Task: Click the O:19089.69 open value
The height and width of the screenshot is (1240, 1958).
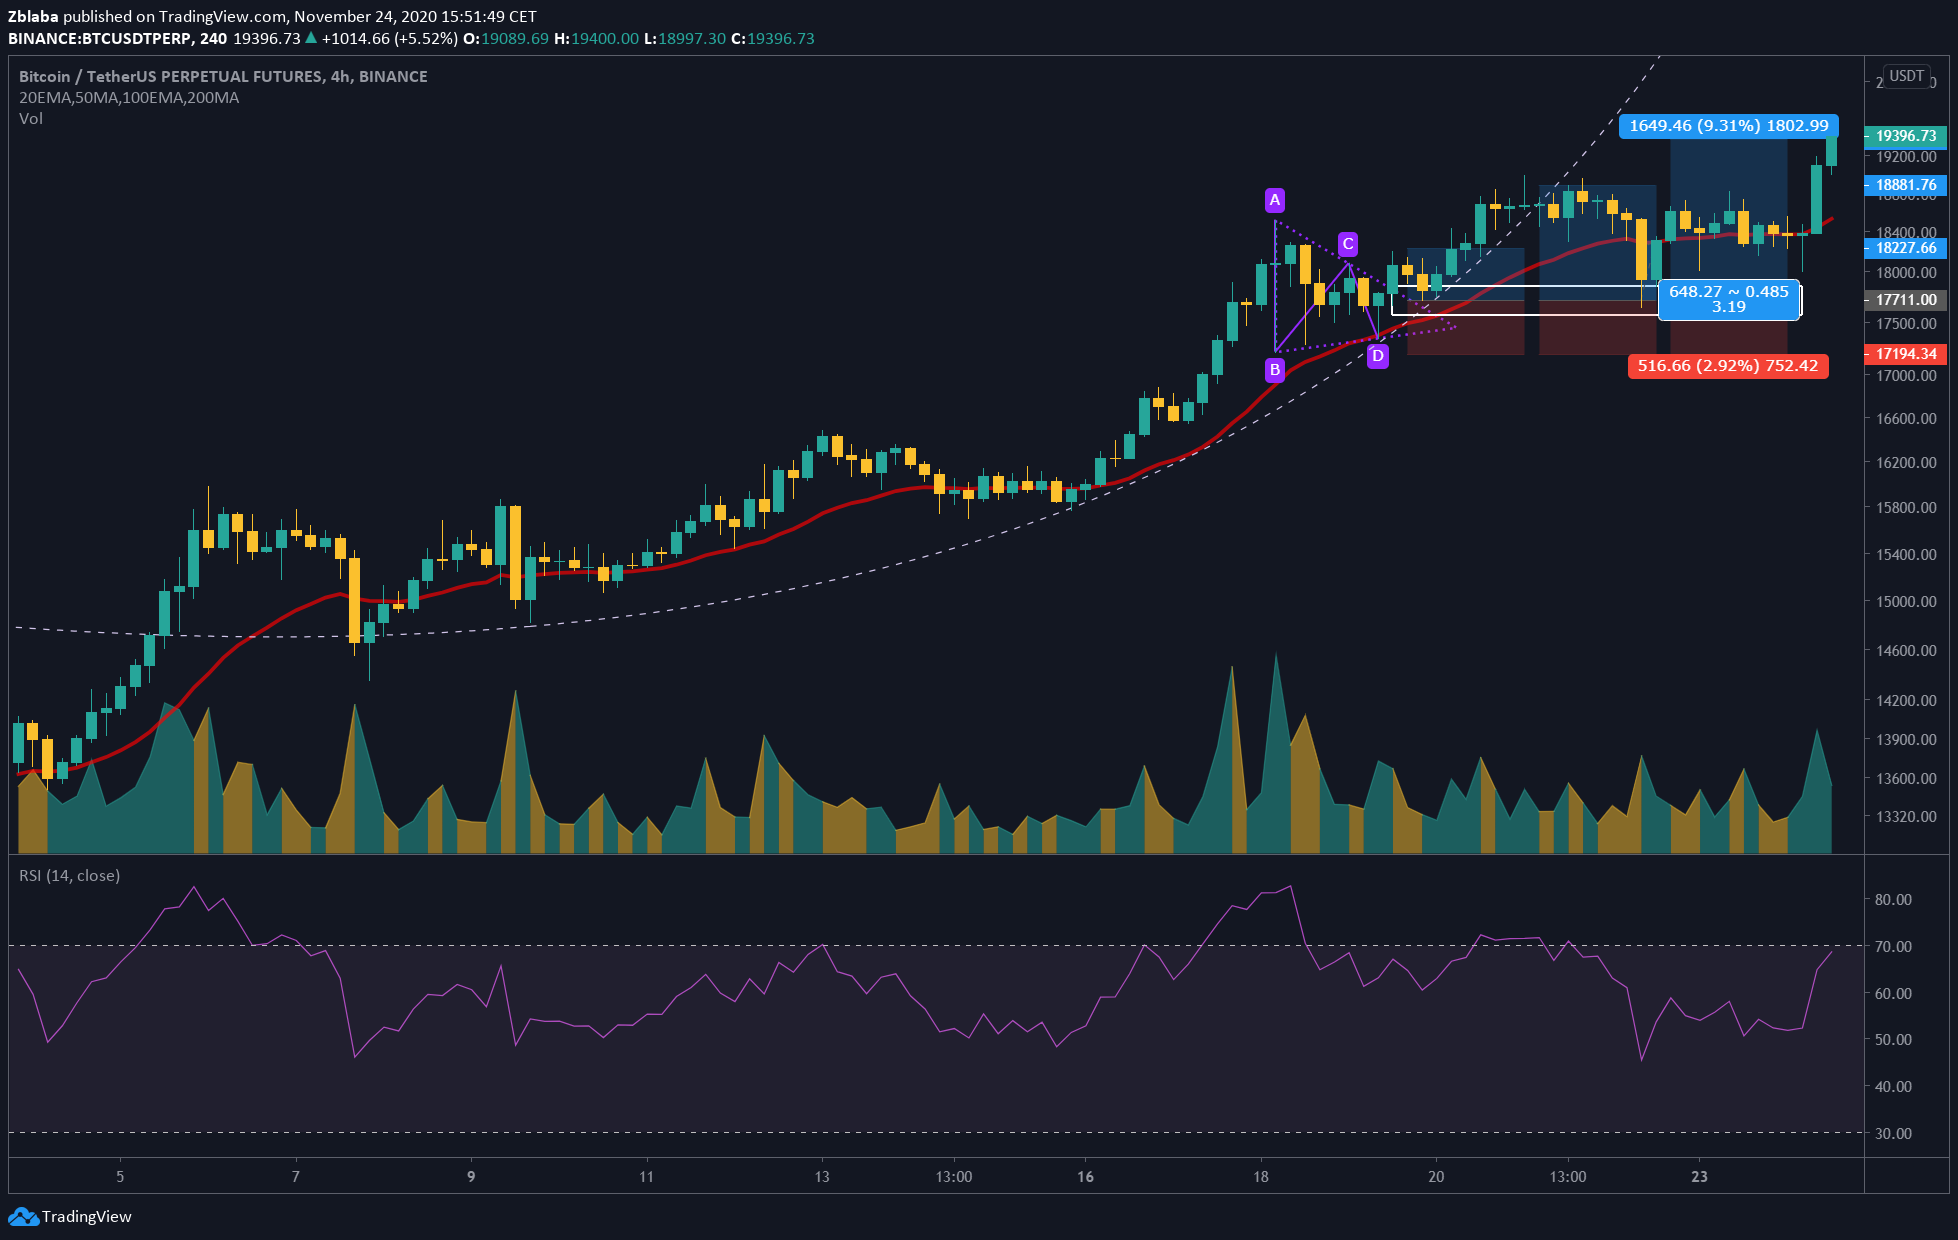Action: click(x=506, y=39)
